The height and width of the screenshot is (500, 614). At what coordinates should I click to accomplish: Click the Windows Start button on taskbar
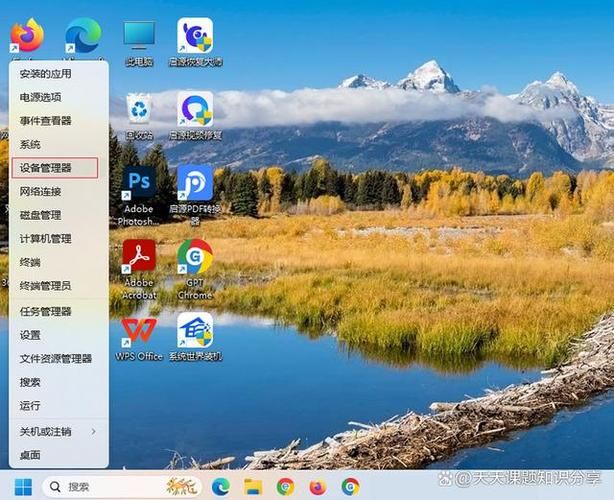(23, 487)
